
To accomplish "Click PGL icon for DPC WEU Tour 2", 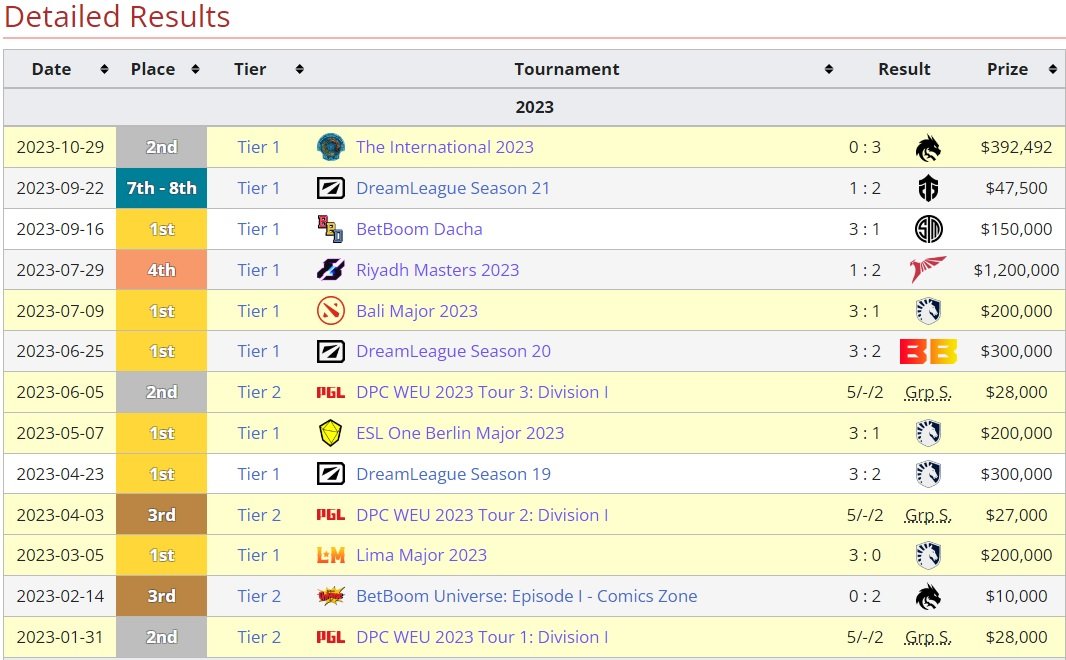I will click(x=331, y=515).
